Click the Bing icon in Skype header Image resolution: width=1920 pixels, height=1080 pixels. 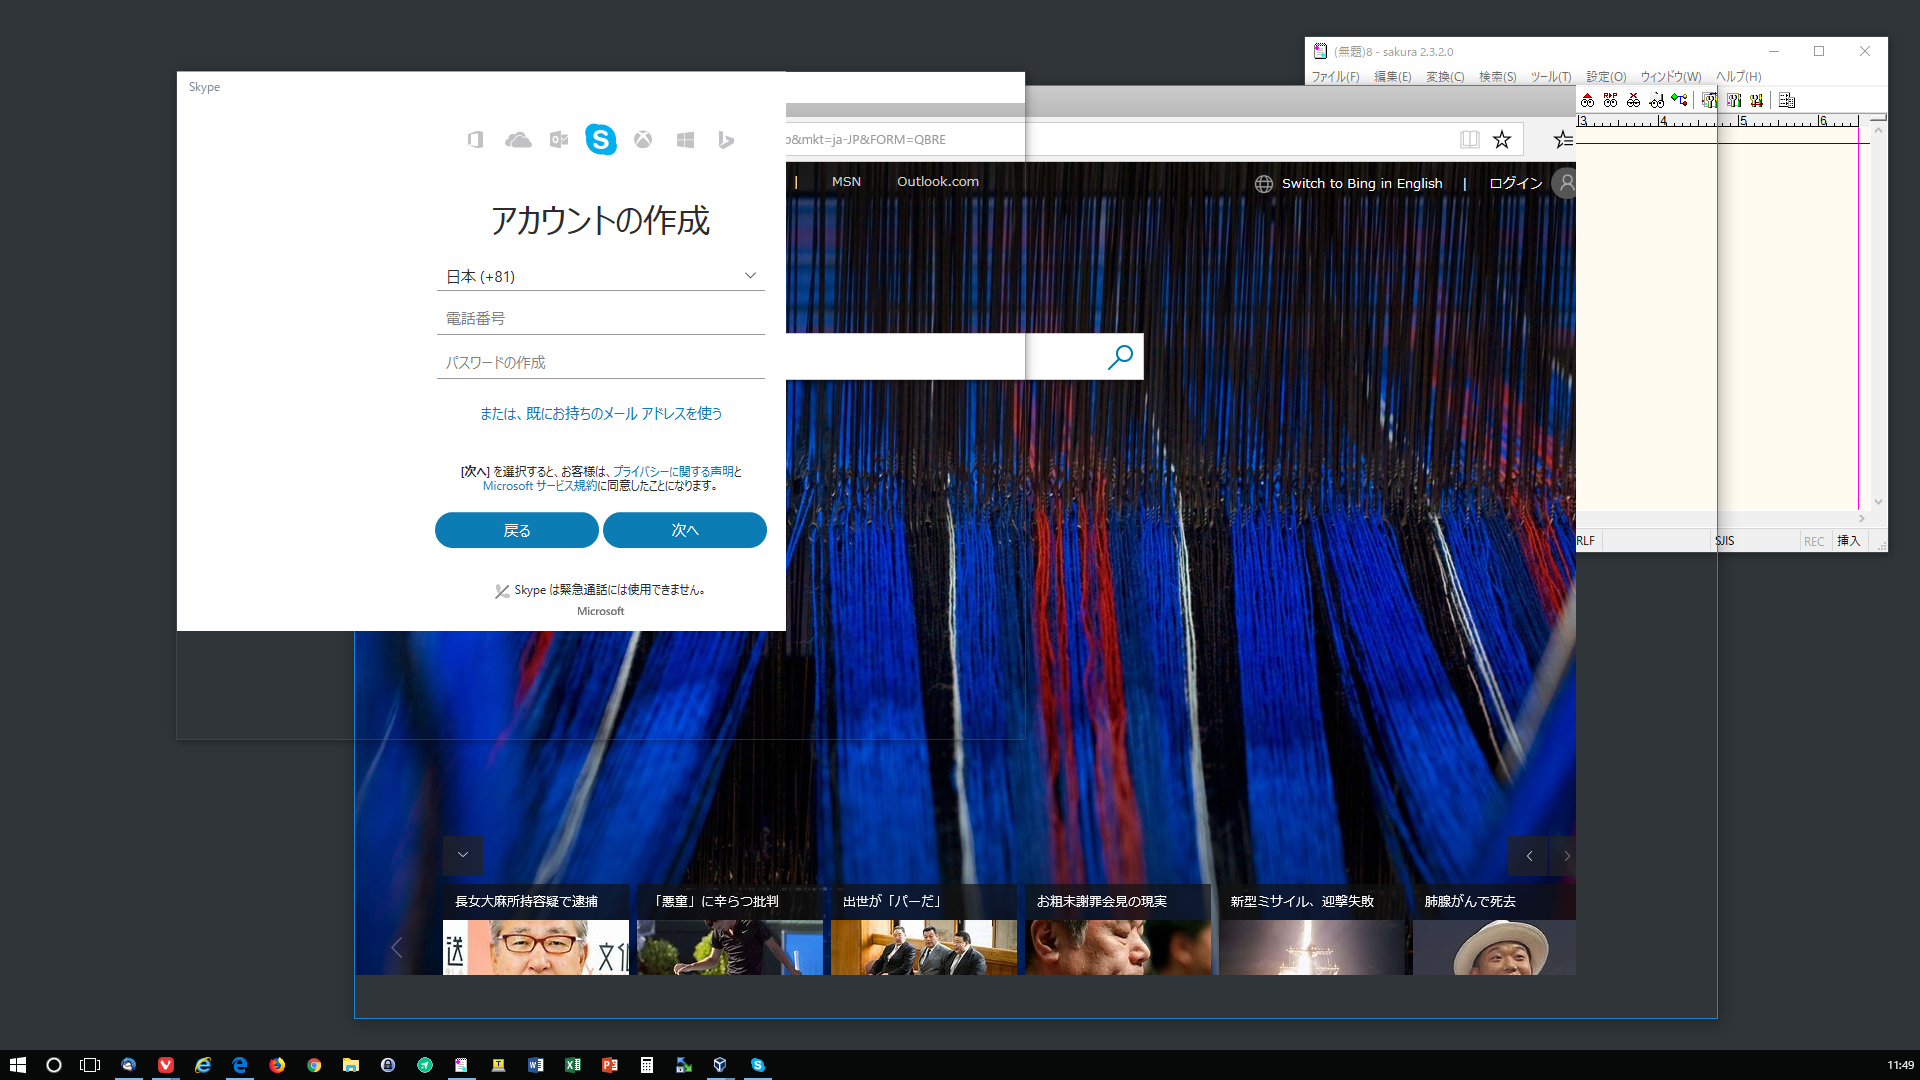(726, 140)
